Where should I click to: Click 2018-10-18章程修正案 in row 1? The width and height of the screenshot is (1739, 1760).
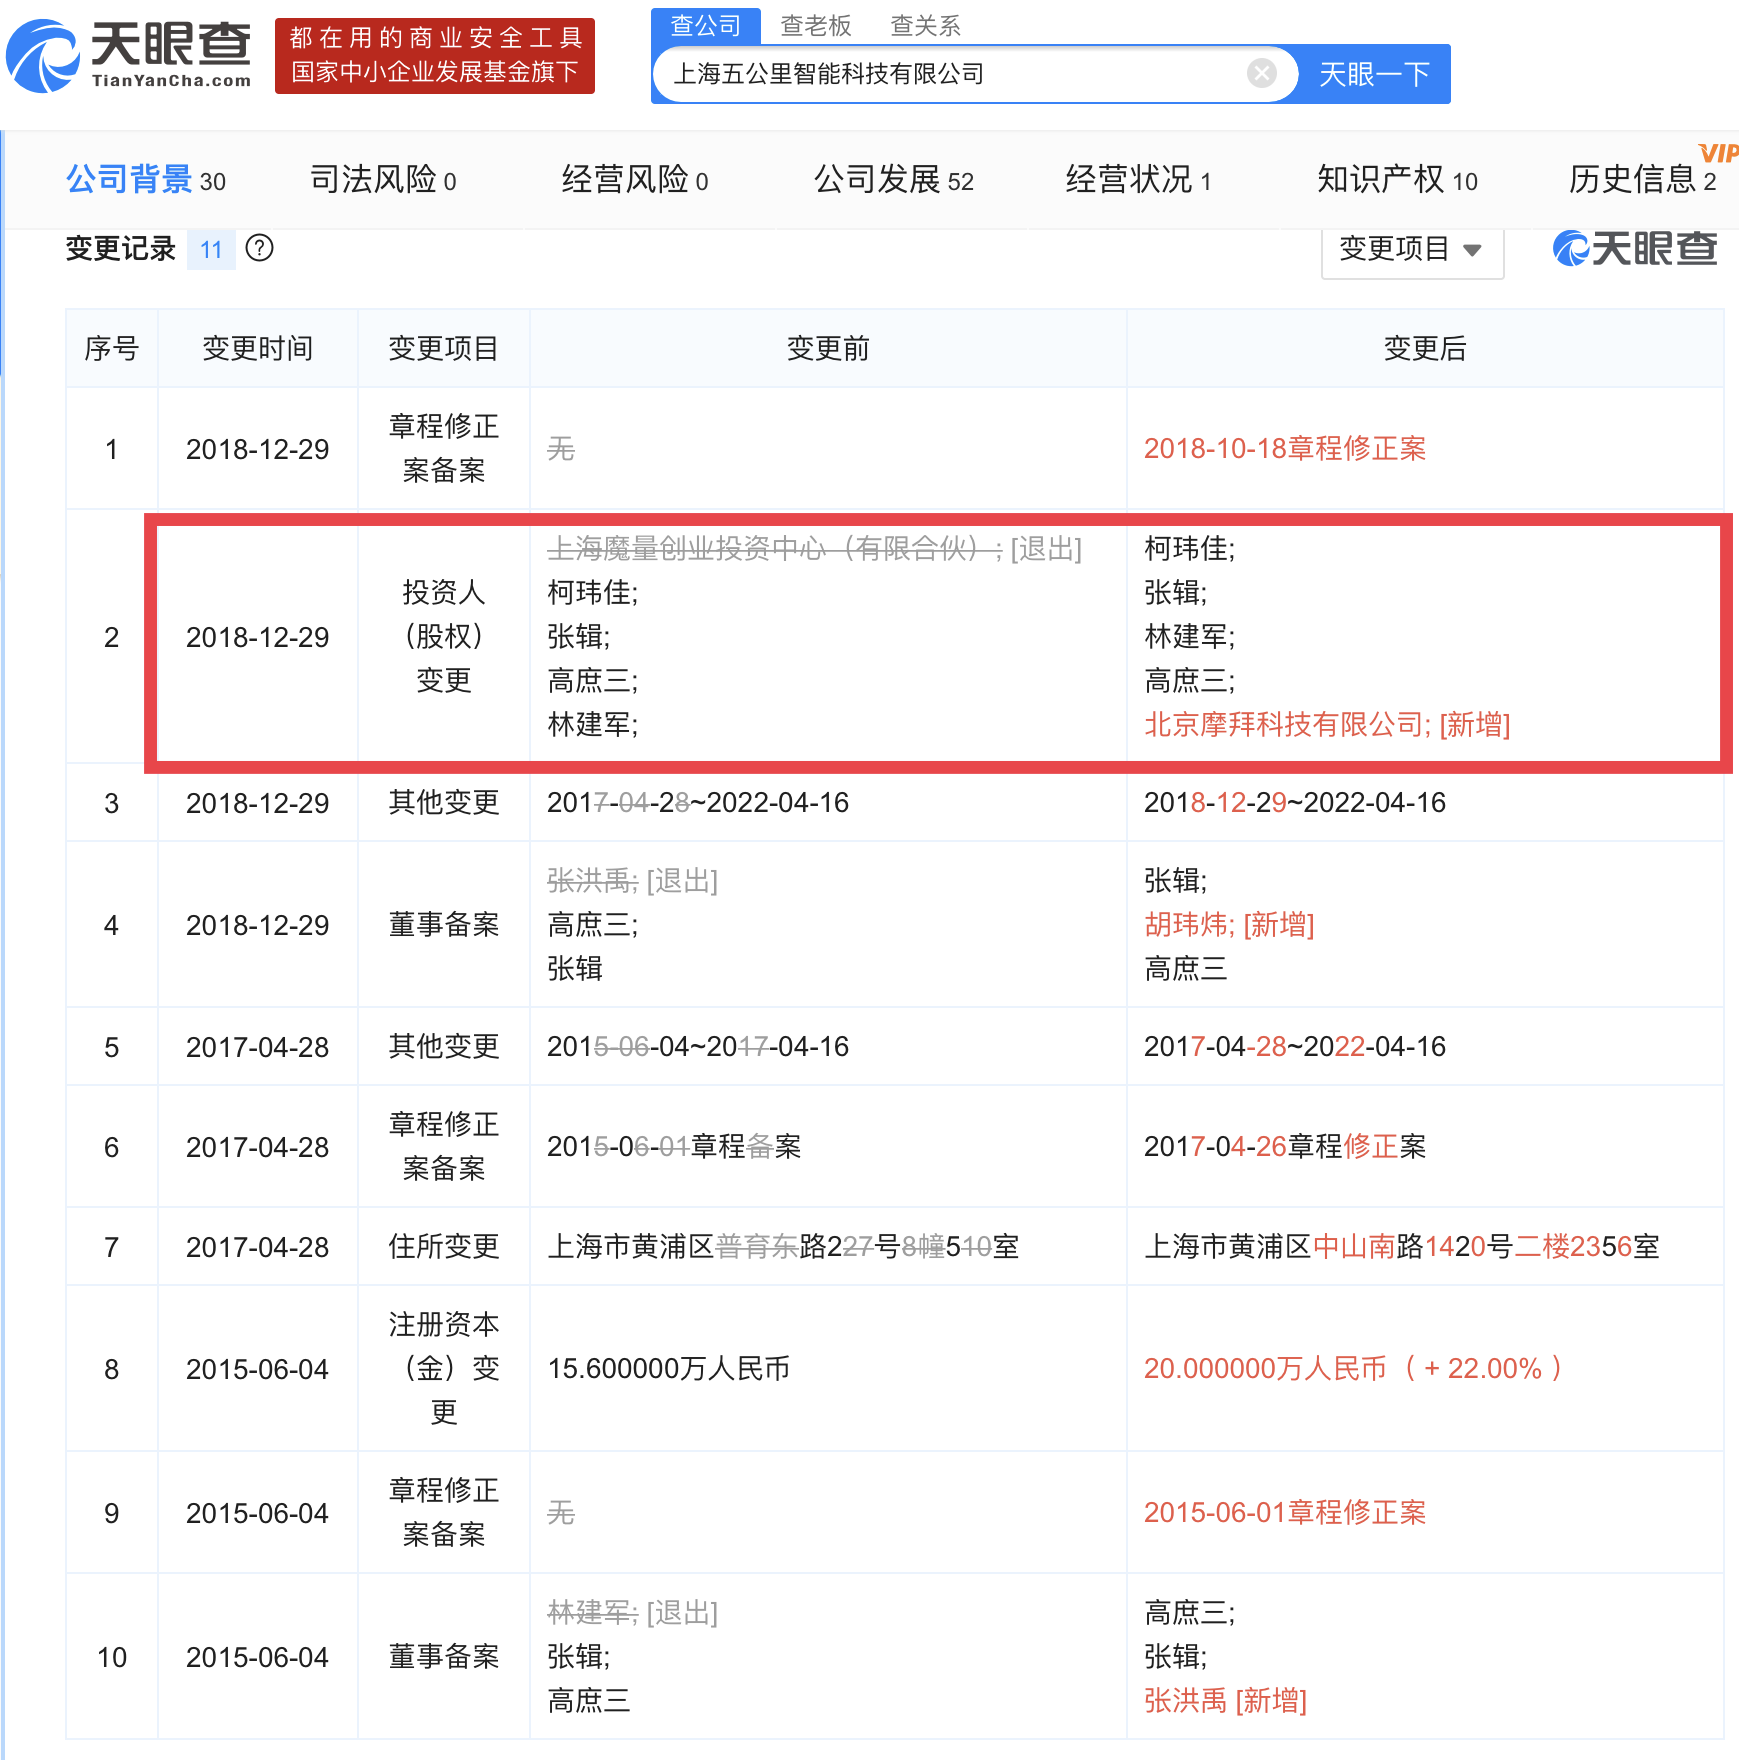pyautogui.click(x=1285, y=448)
